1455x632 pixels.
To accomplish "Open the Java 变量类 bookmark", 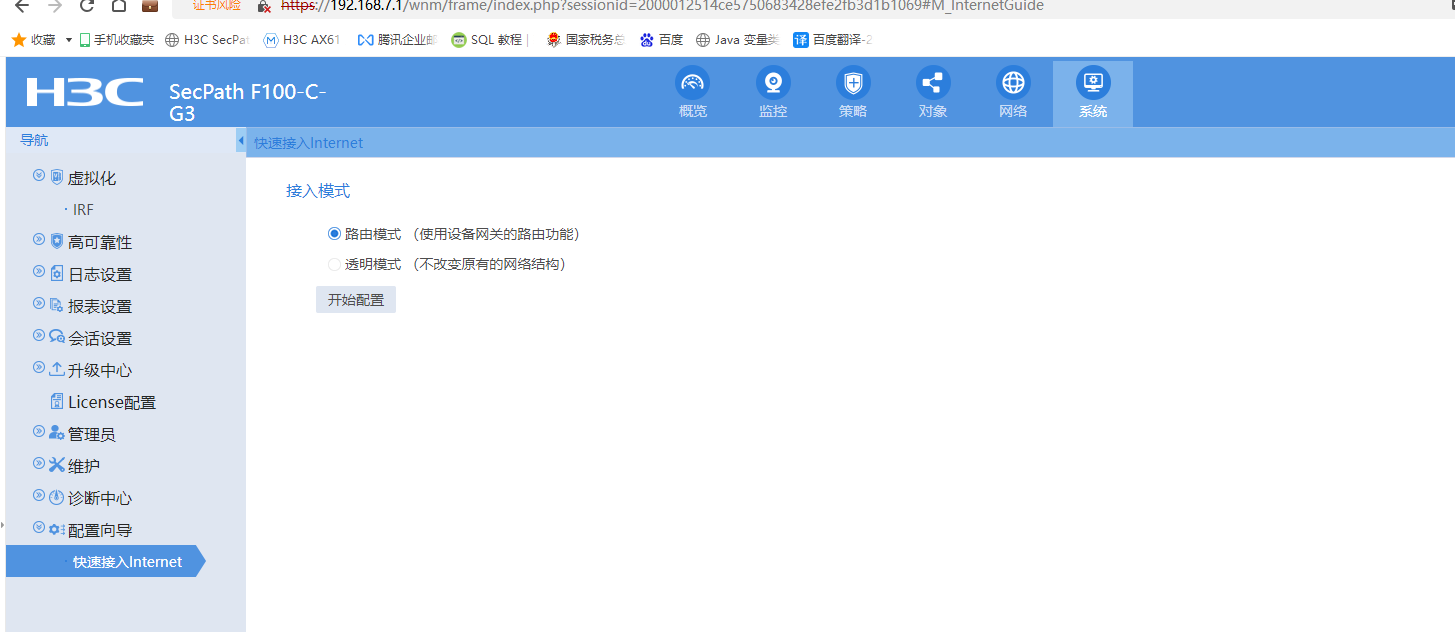I will pyautogui.click(x=737, y=40).
